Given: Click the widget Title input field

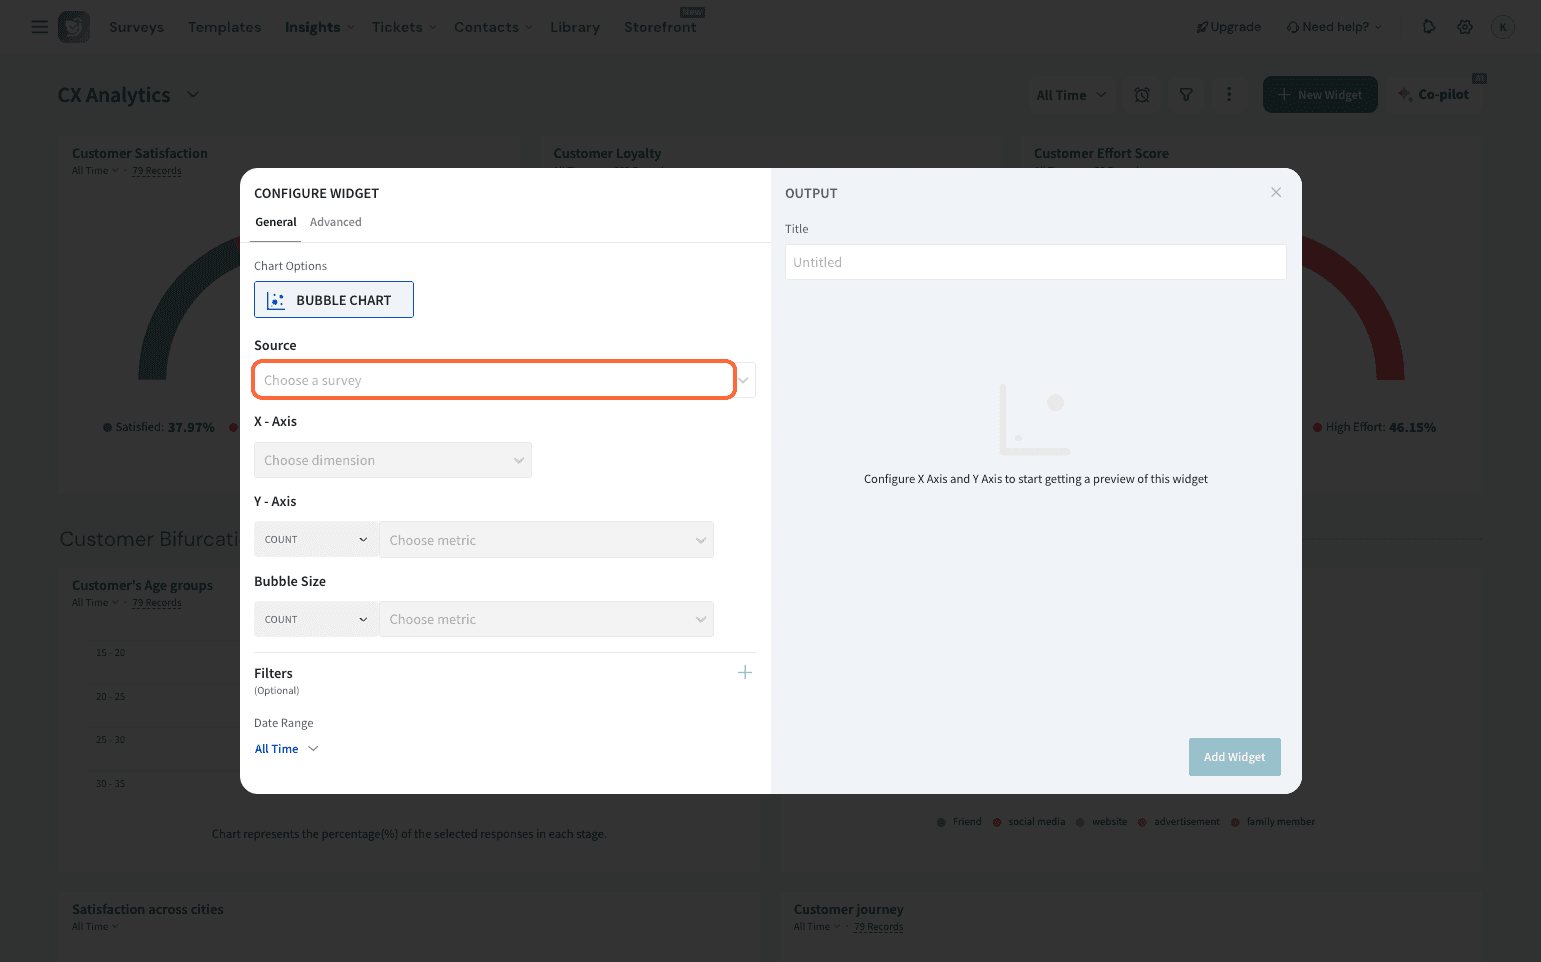Looking at the screenshot, I should click(x=1035, y=262).
